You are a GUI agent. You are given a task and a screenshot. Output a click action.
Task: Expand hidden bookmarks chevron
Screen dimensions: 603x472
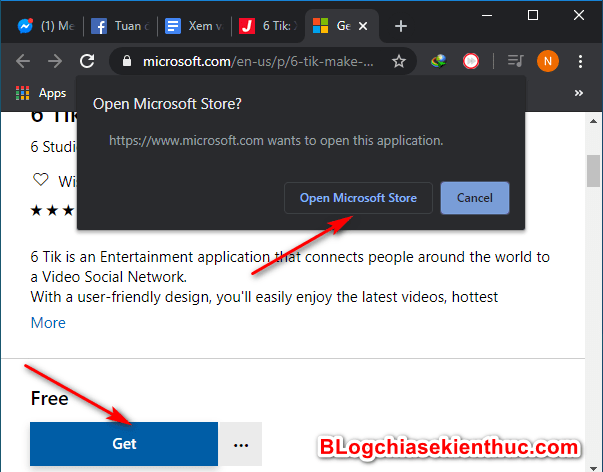coord(578,93)
